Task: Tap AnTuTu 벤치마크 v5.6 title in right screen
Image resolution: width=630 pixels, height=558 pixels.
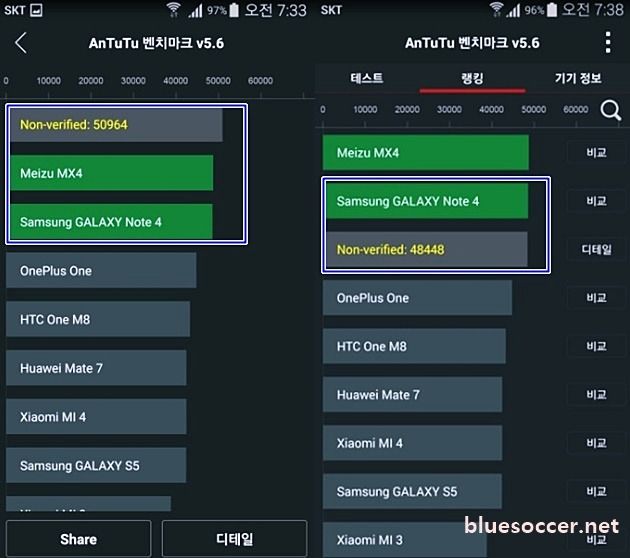Action: [472, 43]
